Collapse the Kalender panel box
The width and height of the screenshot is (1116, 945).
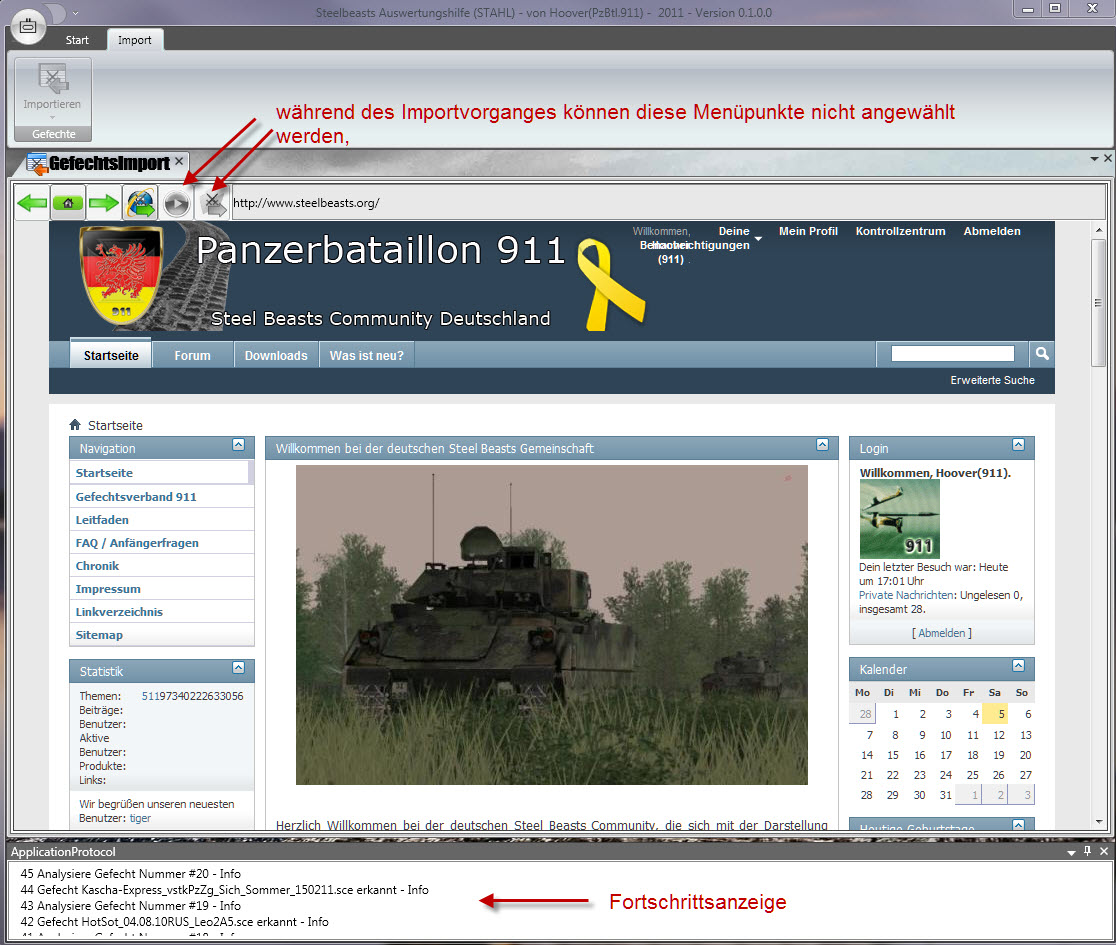[x=1018, y=665]
